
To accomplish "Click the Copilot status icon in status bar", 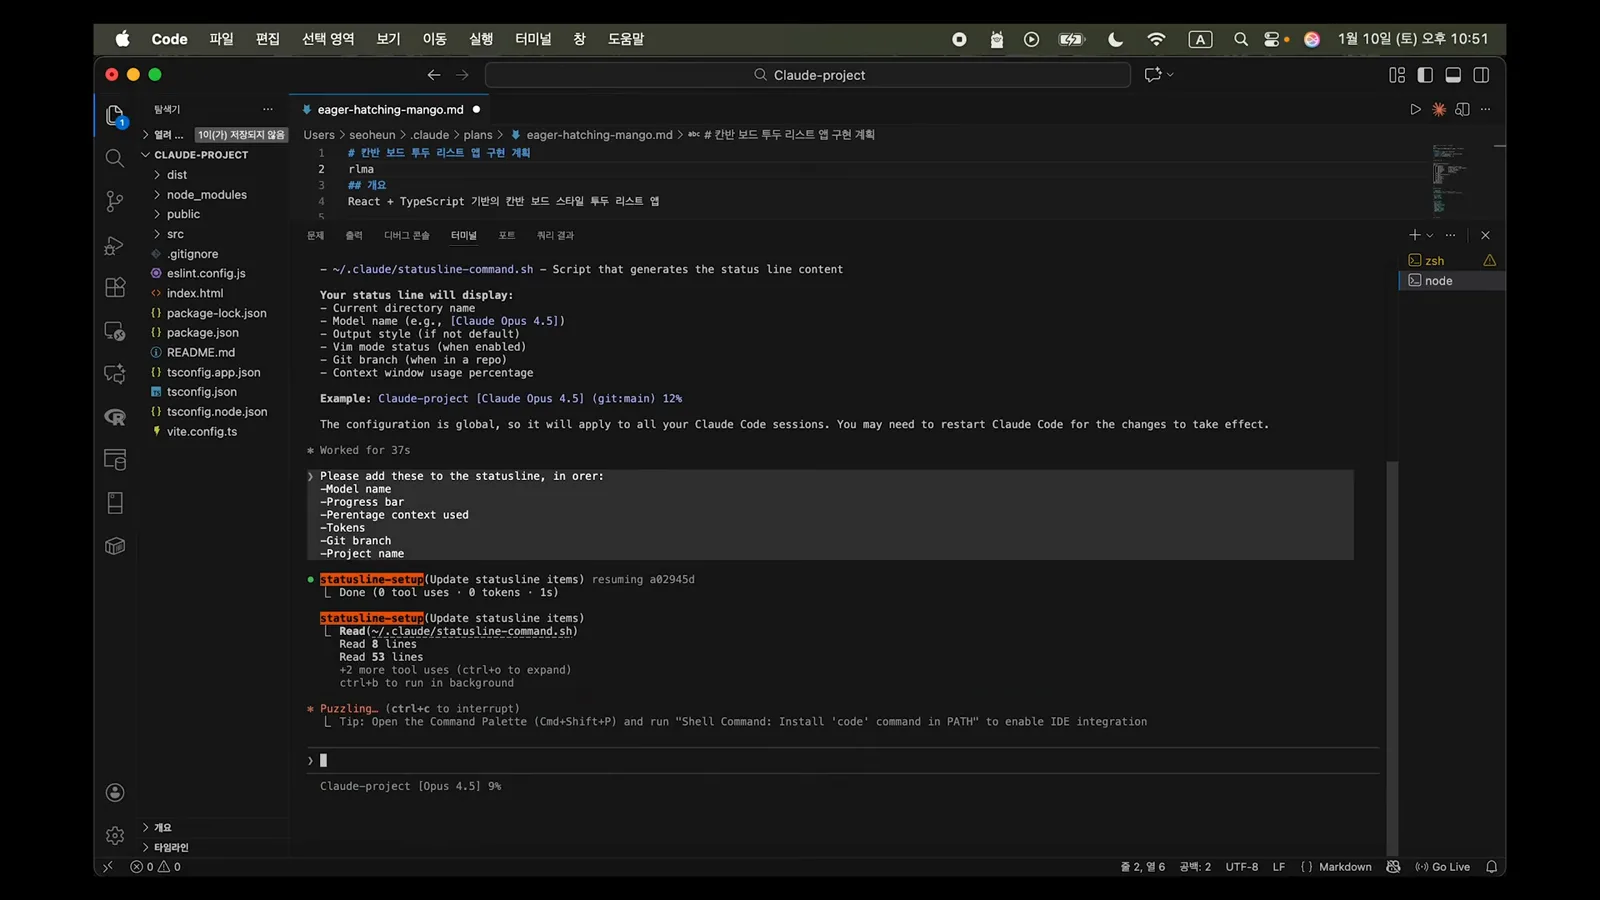I will [x=1393, y=867].
